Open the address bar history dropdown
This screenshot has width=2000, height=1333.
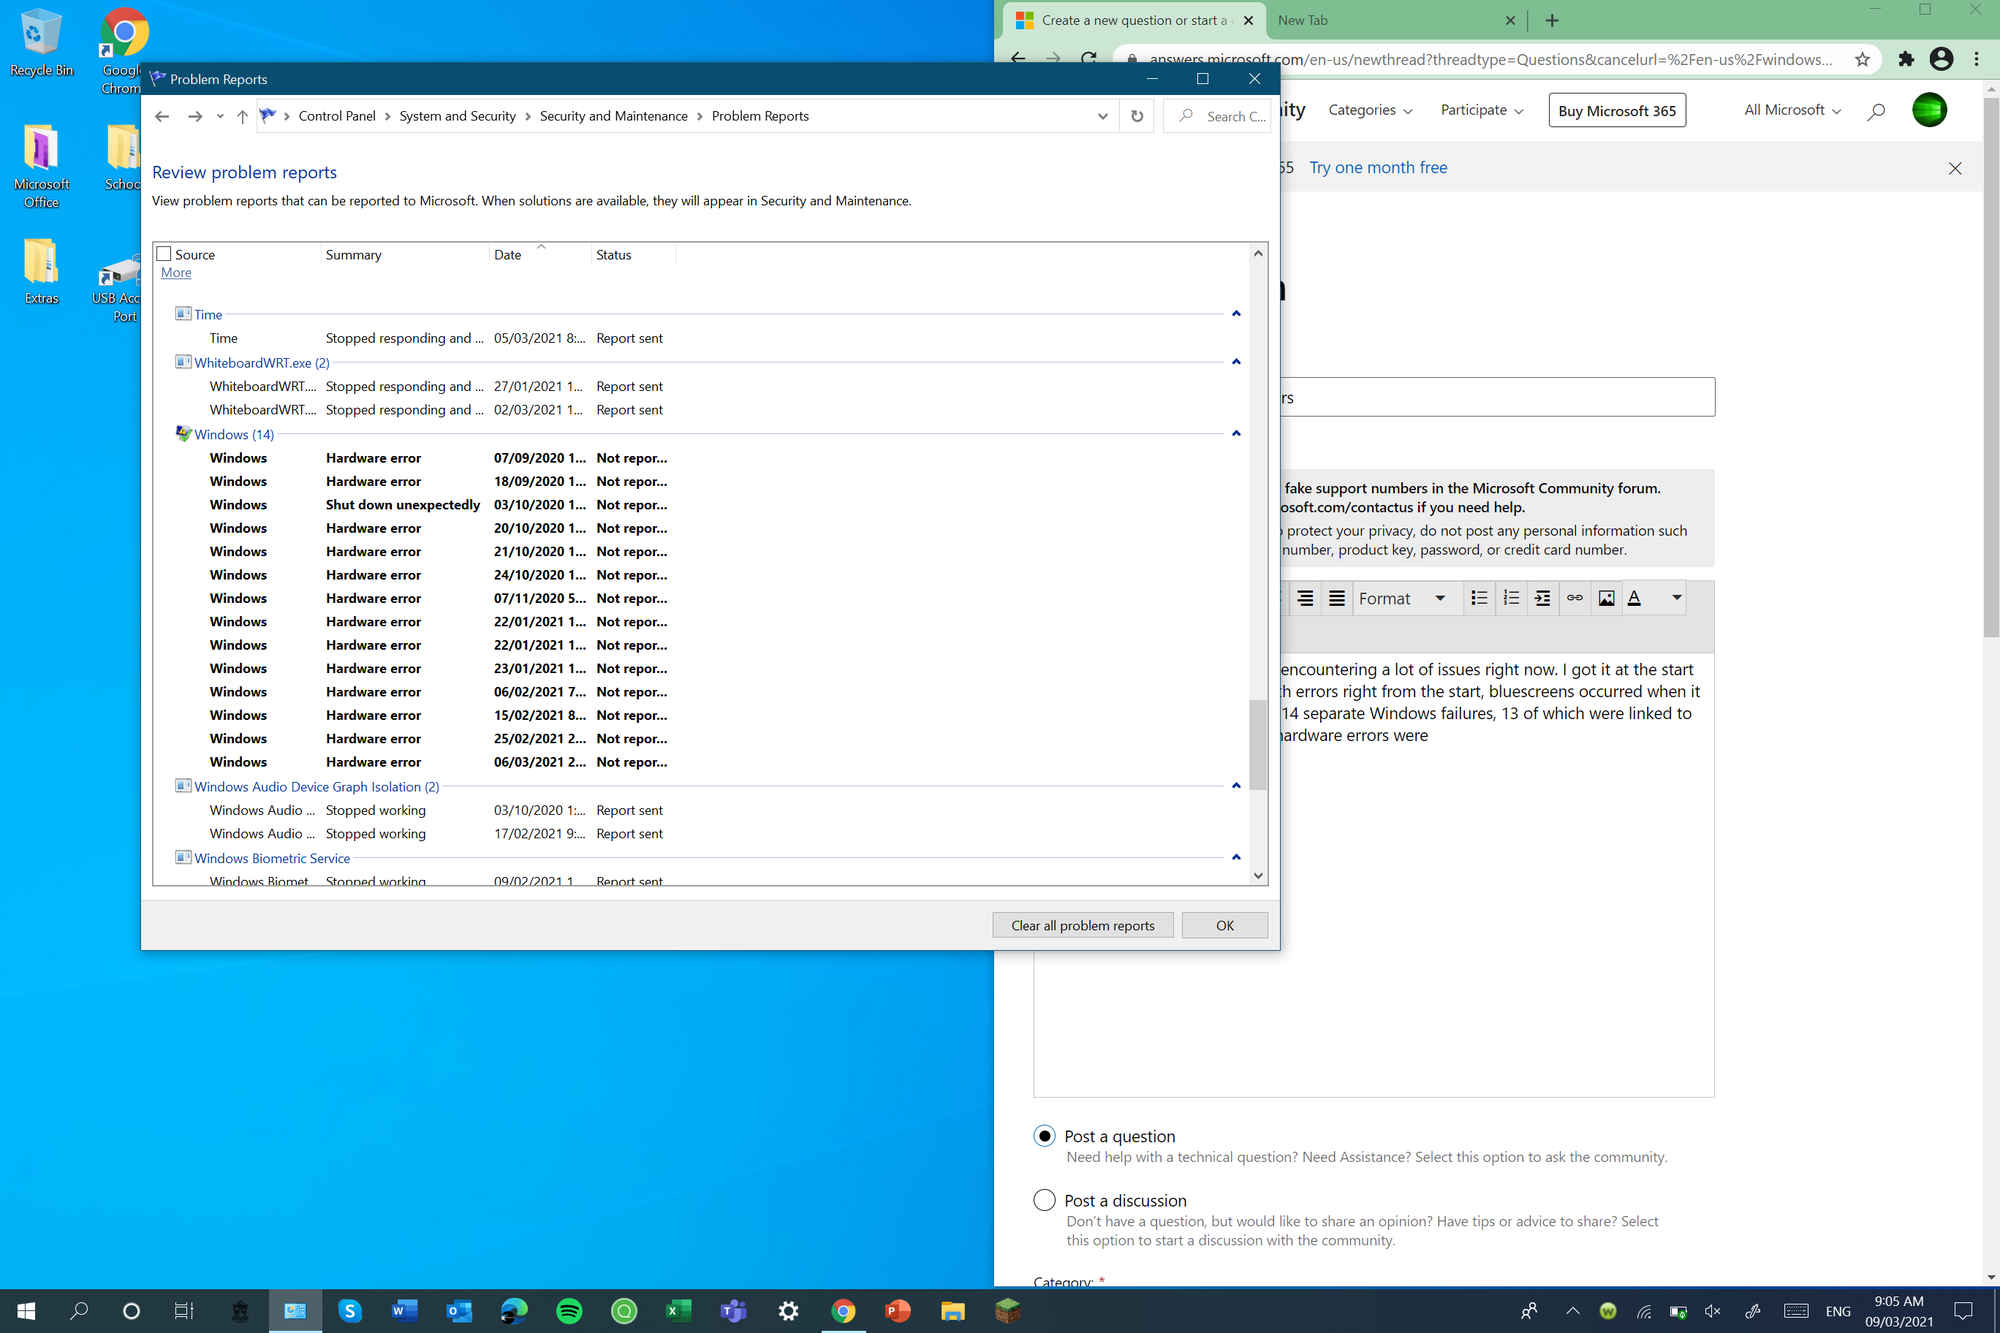1102,116
